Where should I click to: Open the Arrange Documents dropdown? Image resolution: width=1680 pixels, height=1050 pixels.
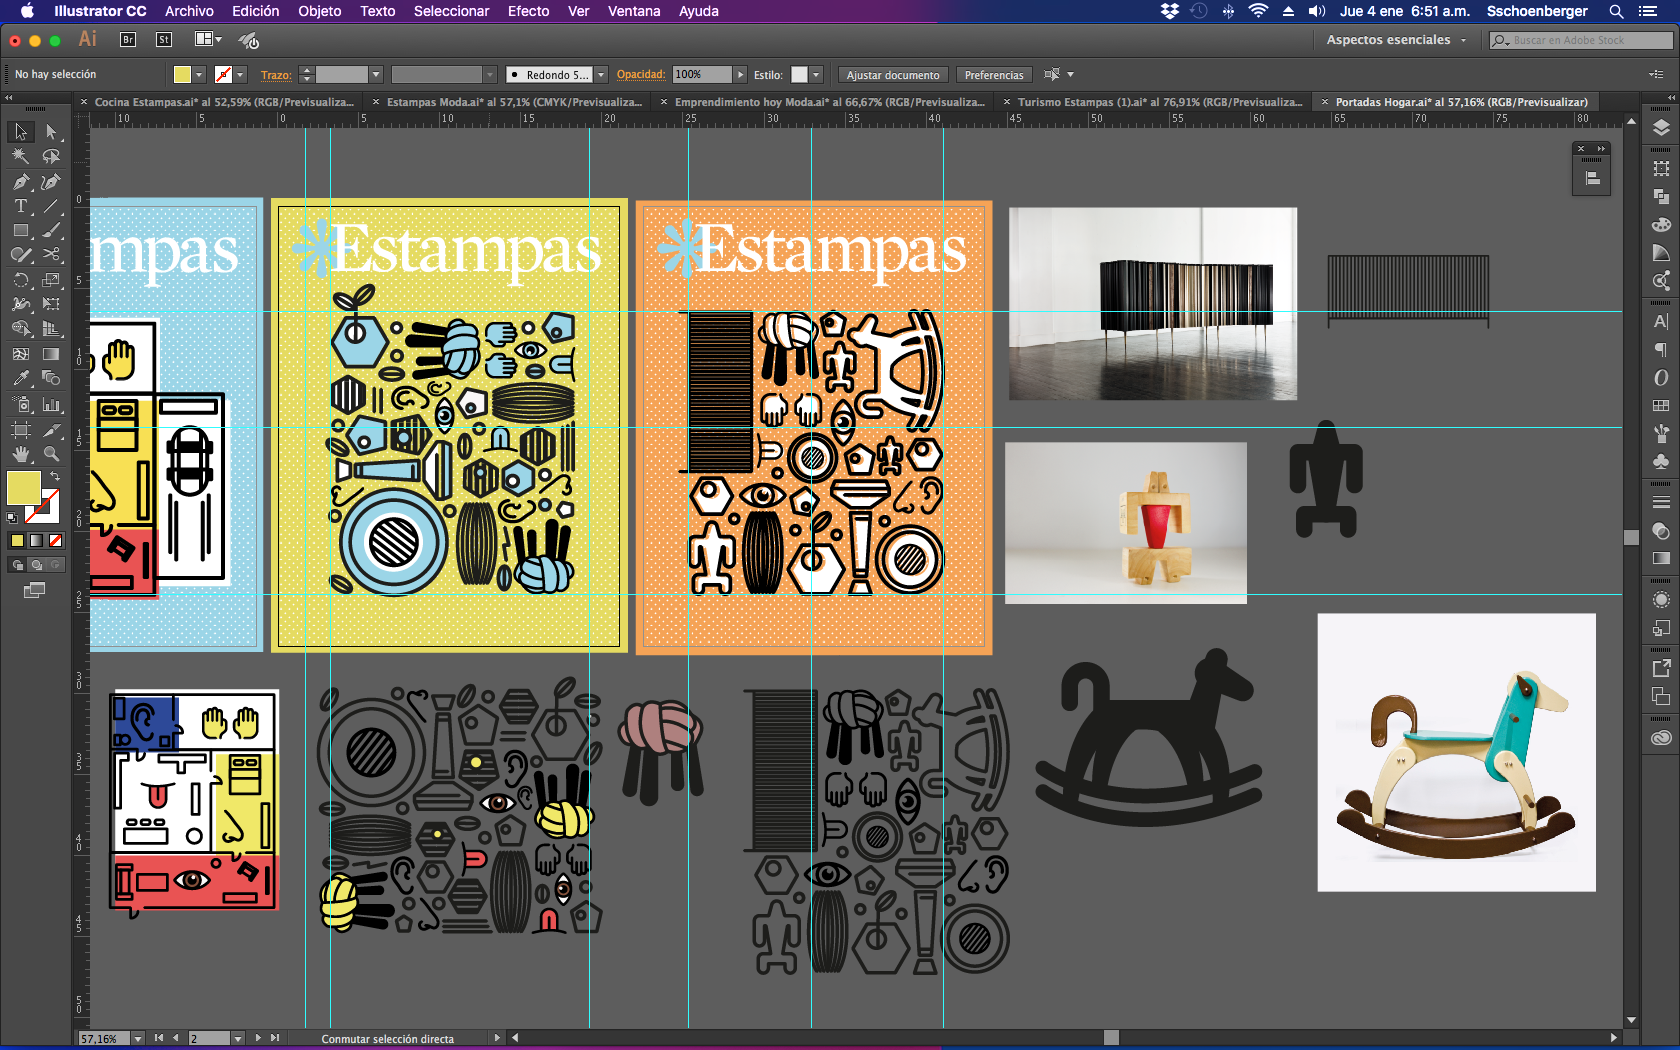208,40
